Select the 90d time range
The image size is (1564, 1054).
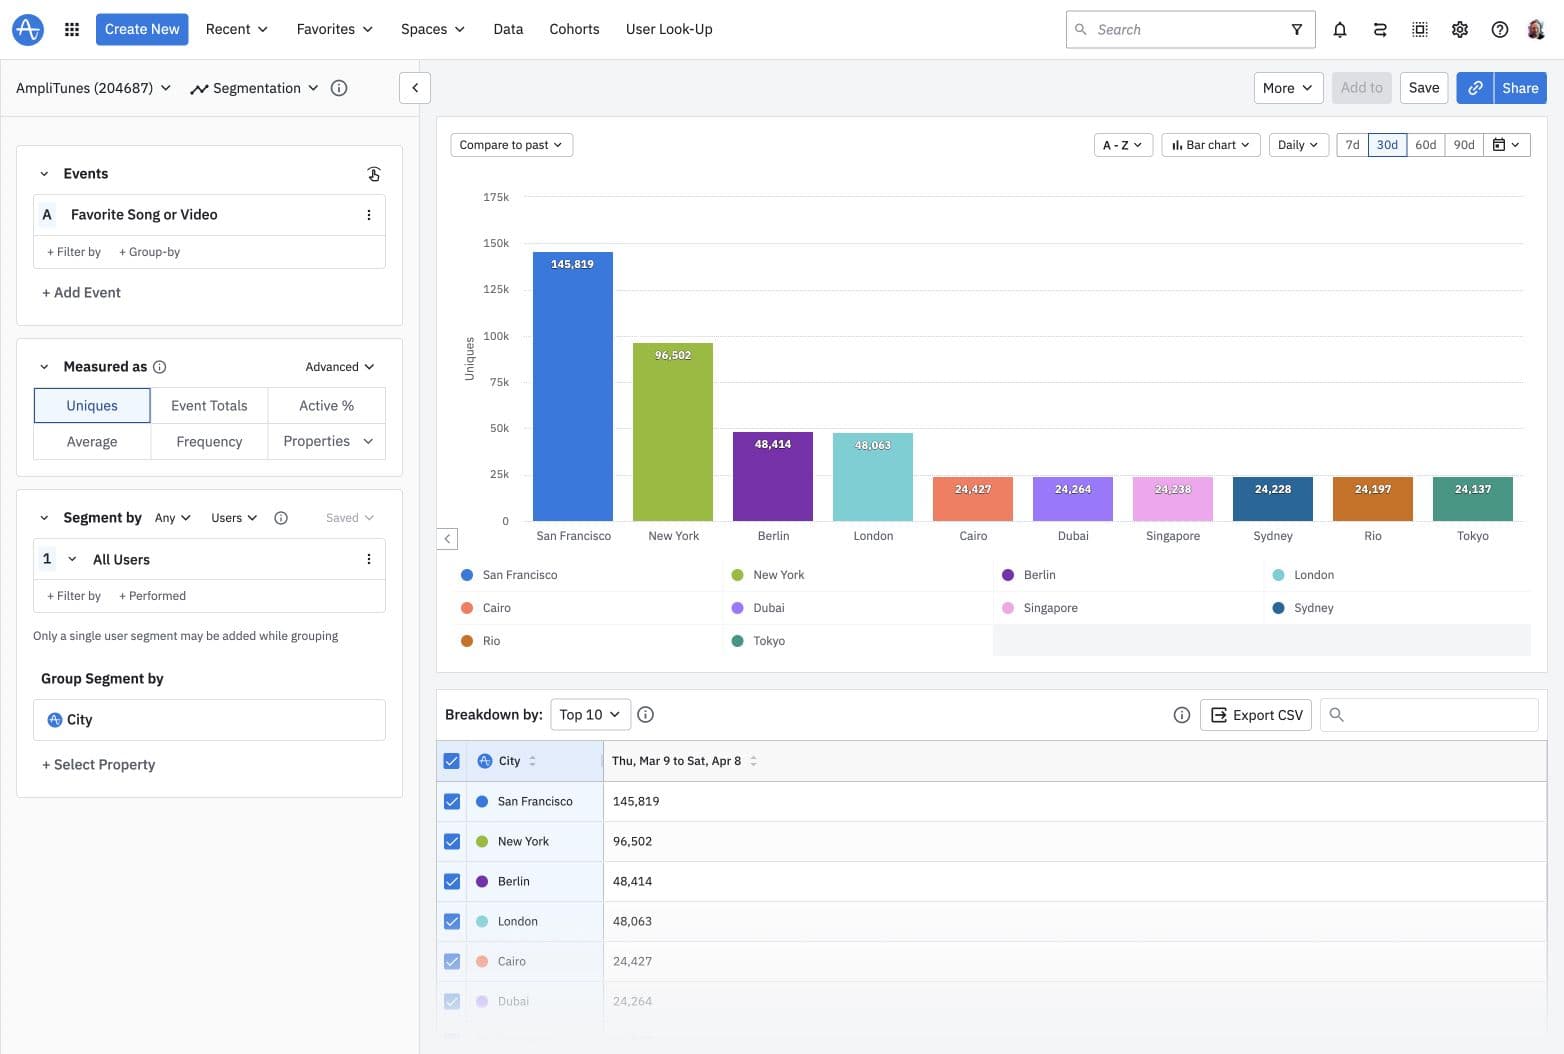(x=1464, y=144)
